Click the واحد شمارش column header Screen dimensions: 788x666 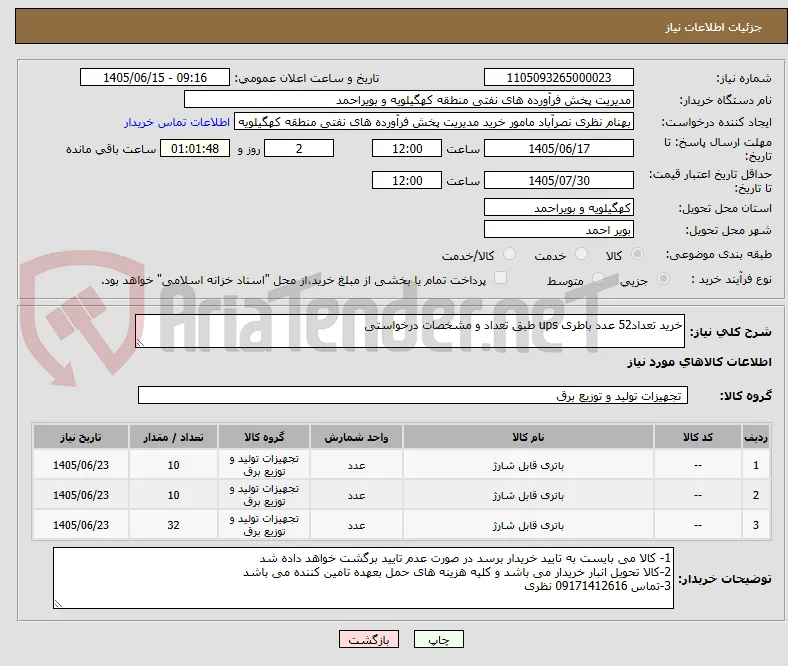coord(356,437)
